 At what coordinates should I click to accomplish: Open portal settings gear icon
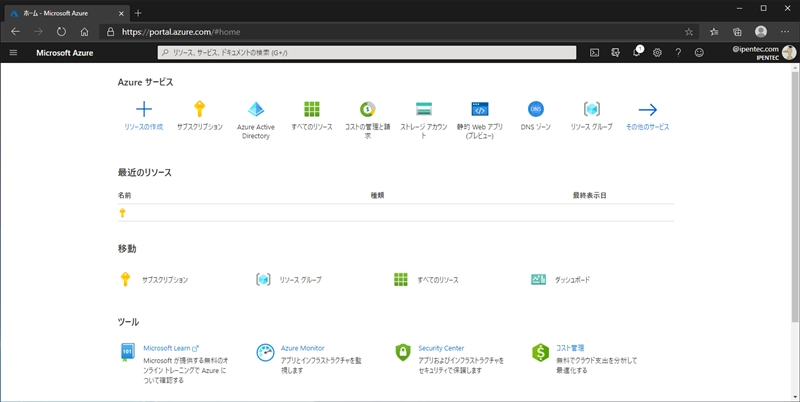657,52
